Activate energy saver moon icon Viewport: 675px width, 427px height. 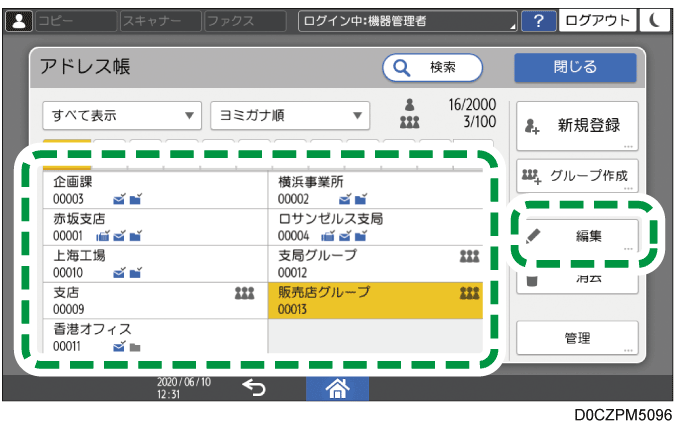[654, 21]
